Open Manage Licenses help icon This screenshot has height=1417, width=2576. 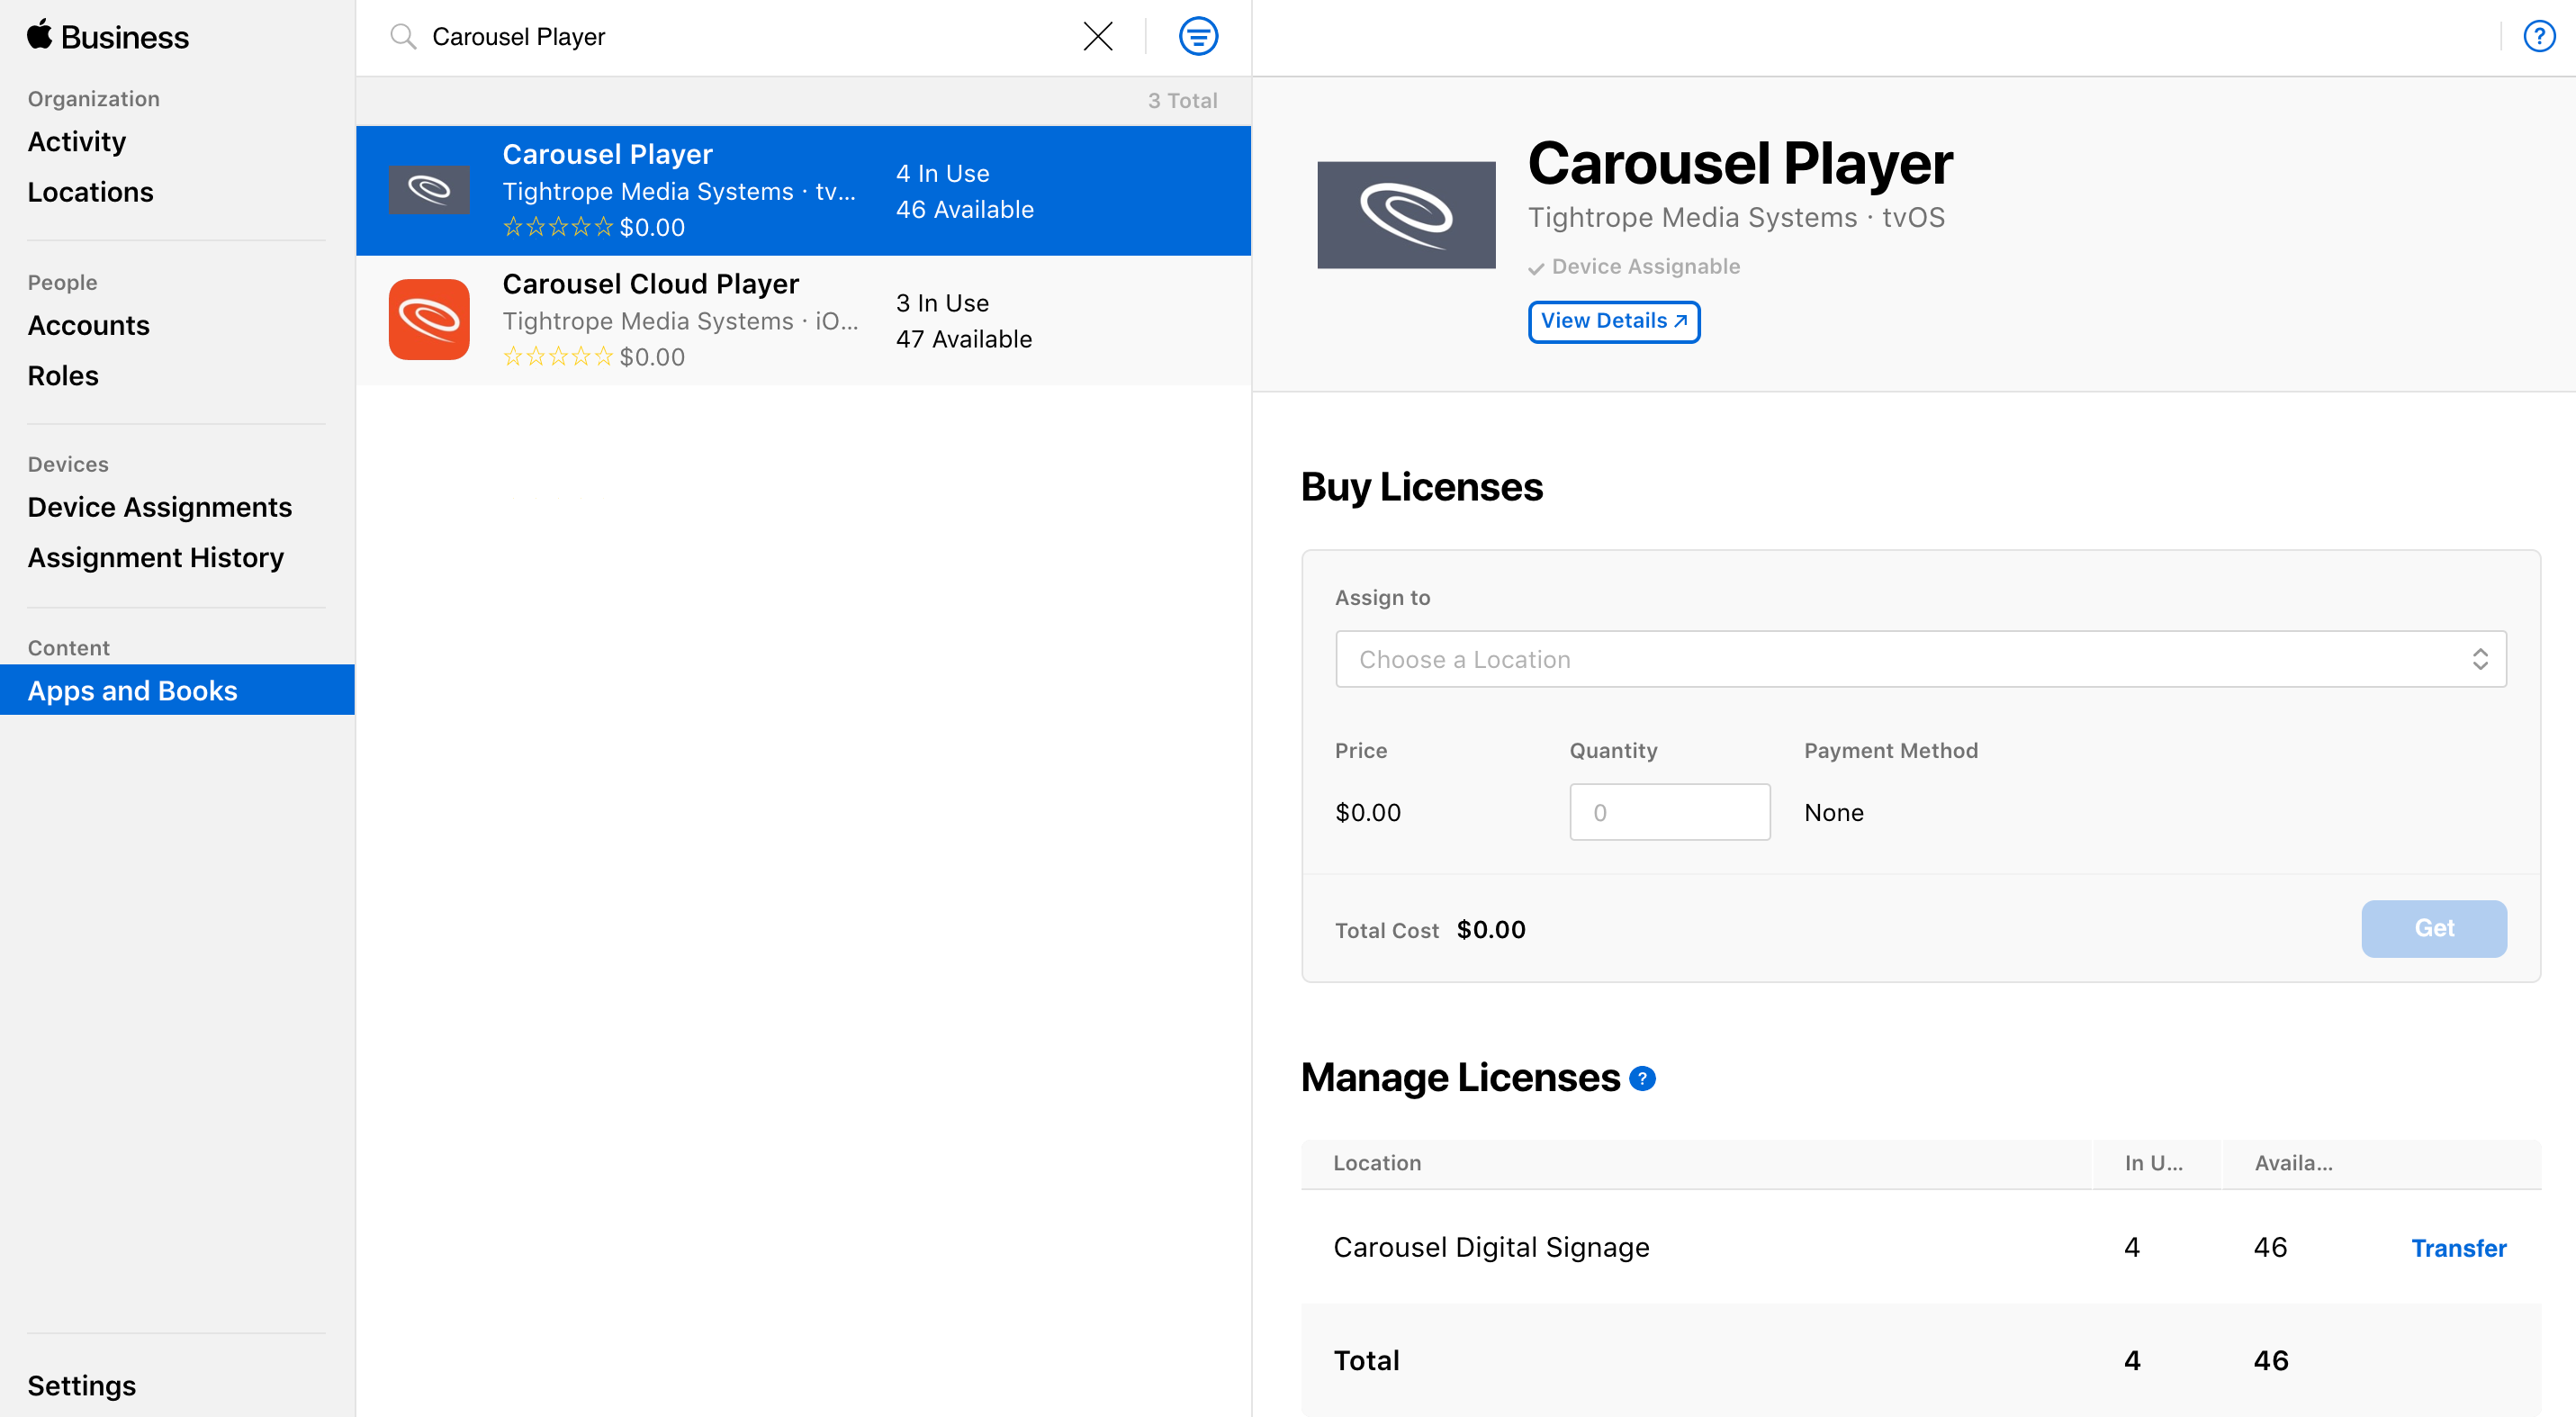(1642, 1078)
